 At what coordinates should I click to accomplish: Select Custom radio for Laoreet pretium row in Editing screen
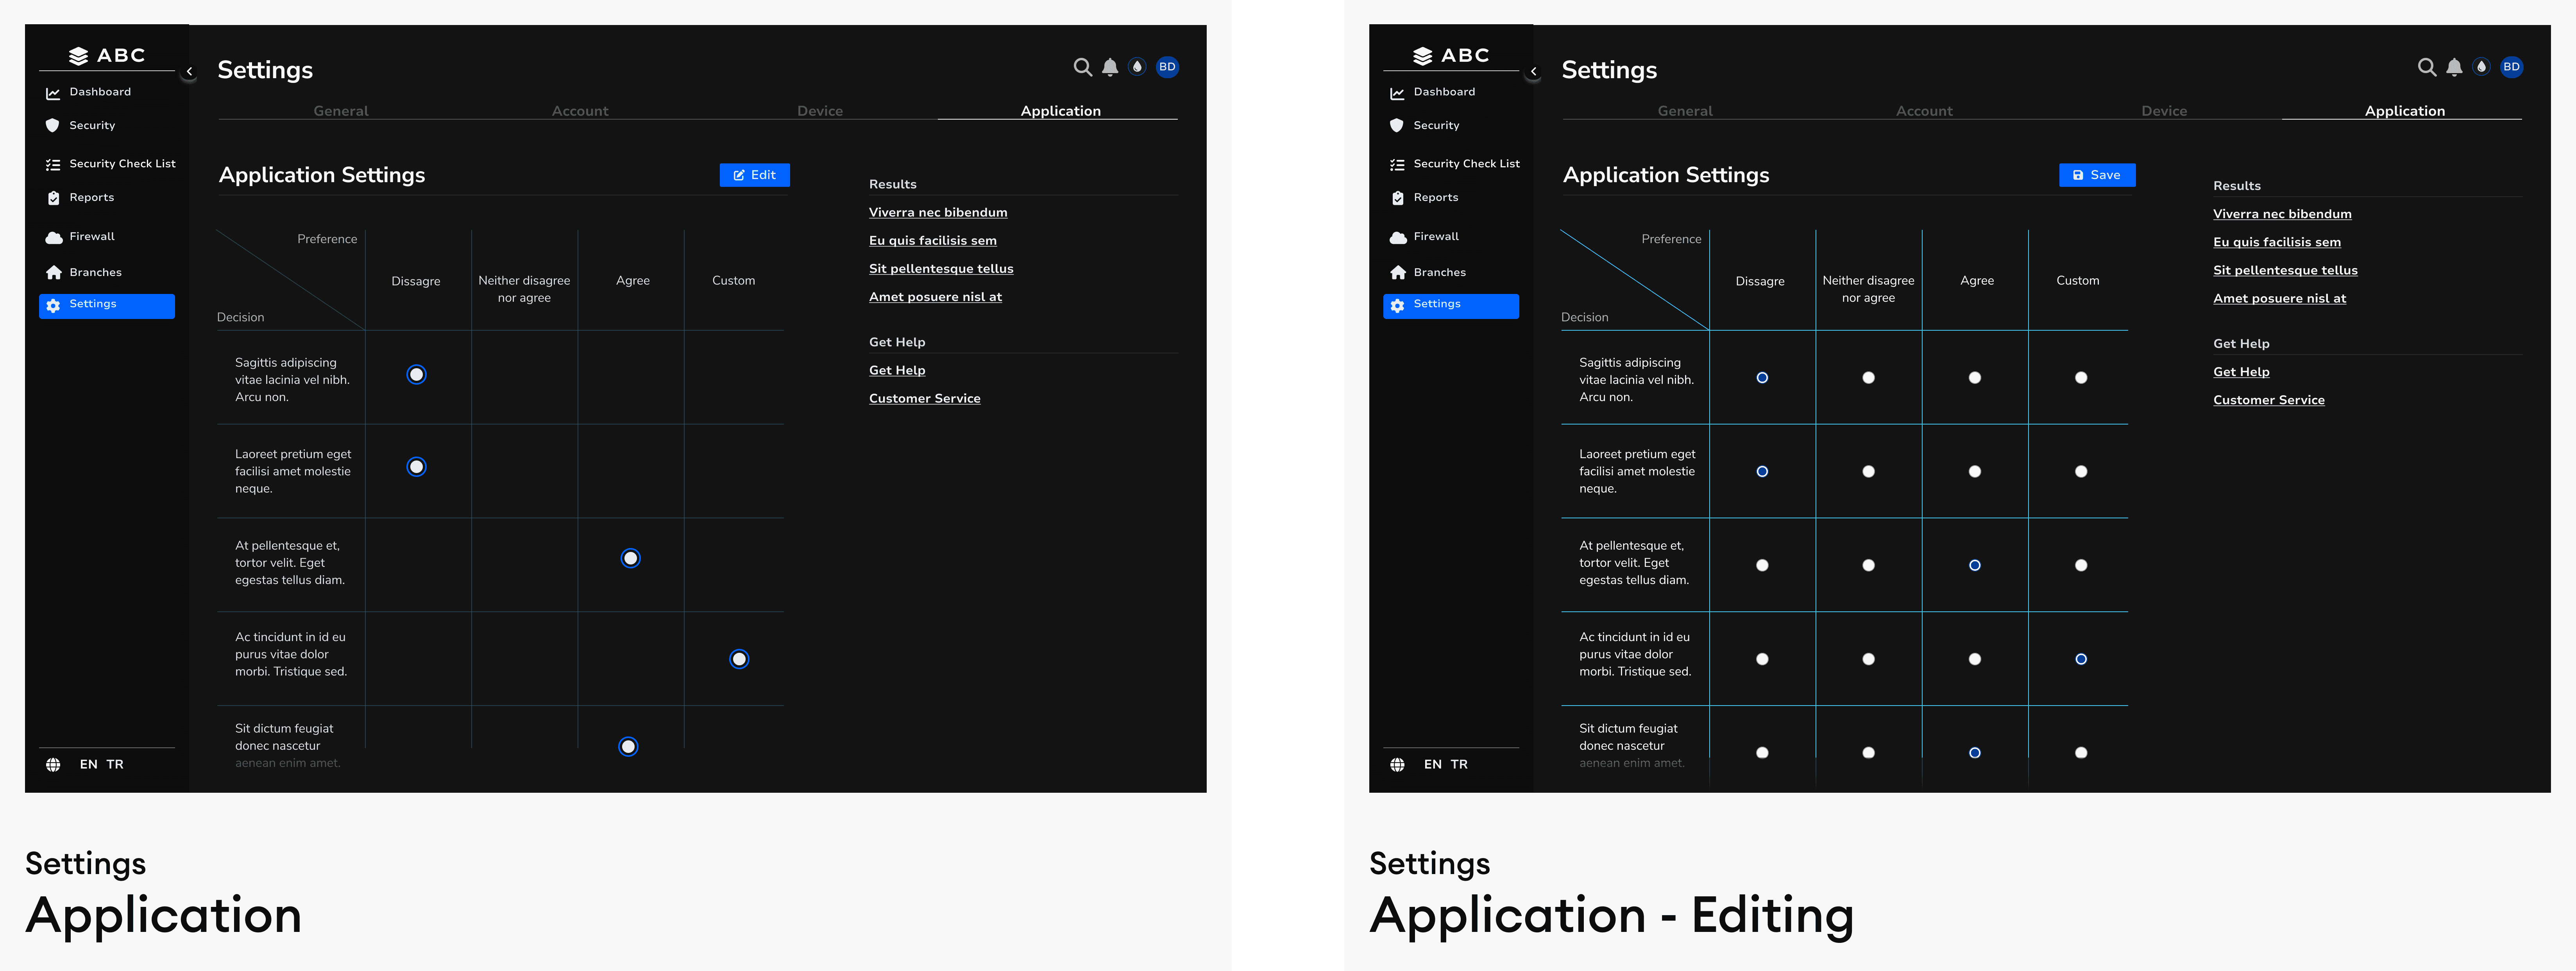2080,471
